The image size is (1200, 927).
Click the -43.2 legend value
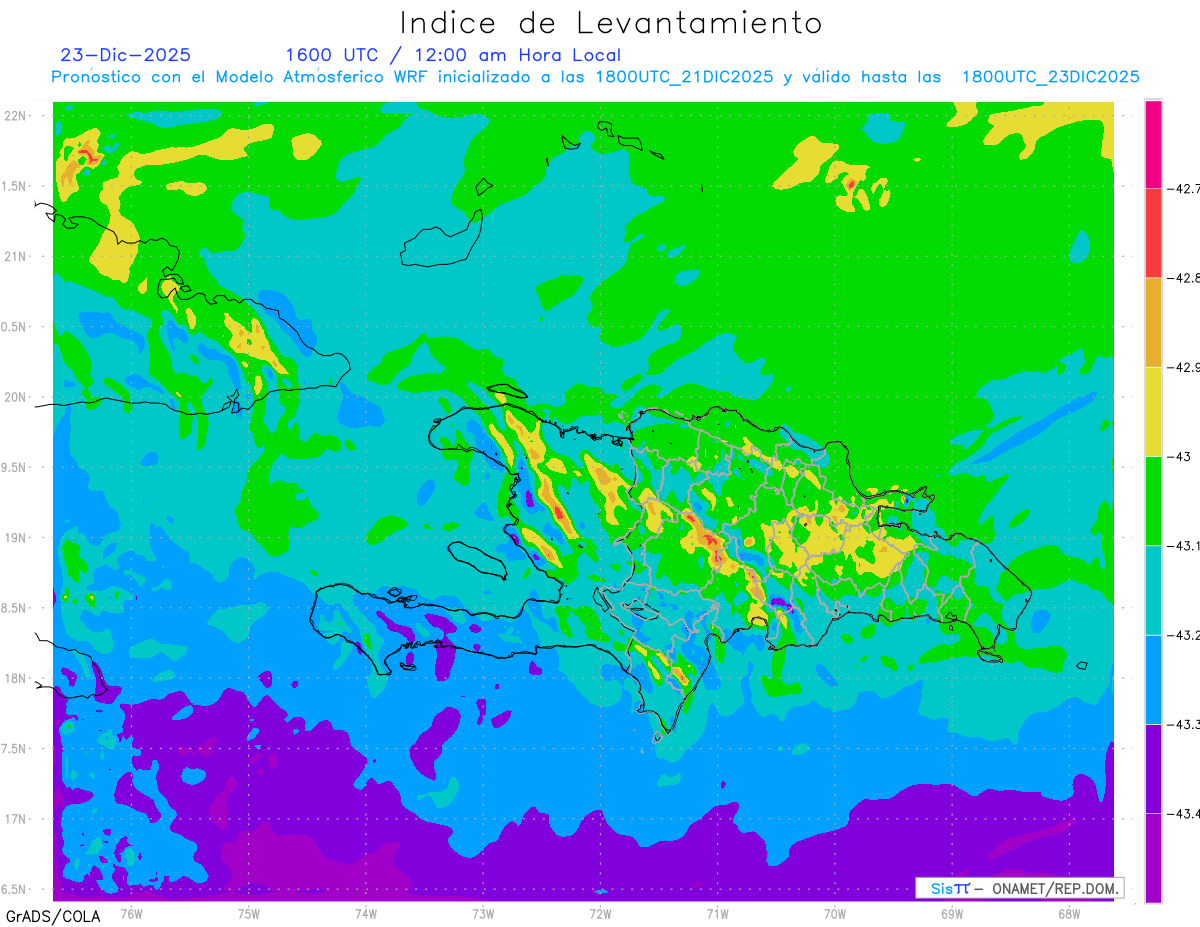(1183, 635)
